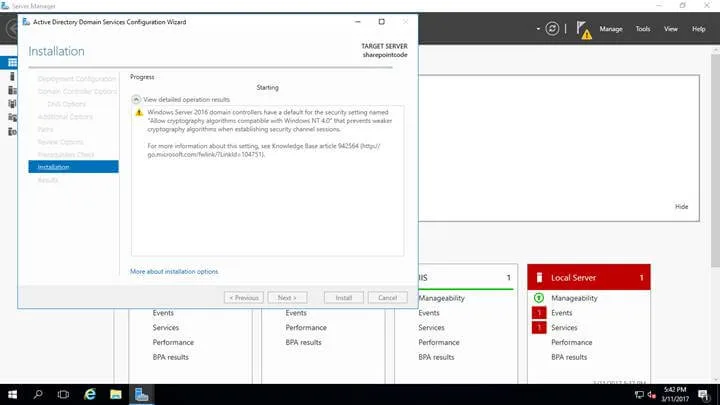Click the red Services alert badge
Image resolution: width=720 pixels, height=405 pixels.
tap(539, 327)
